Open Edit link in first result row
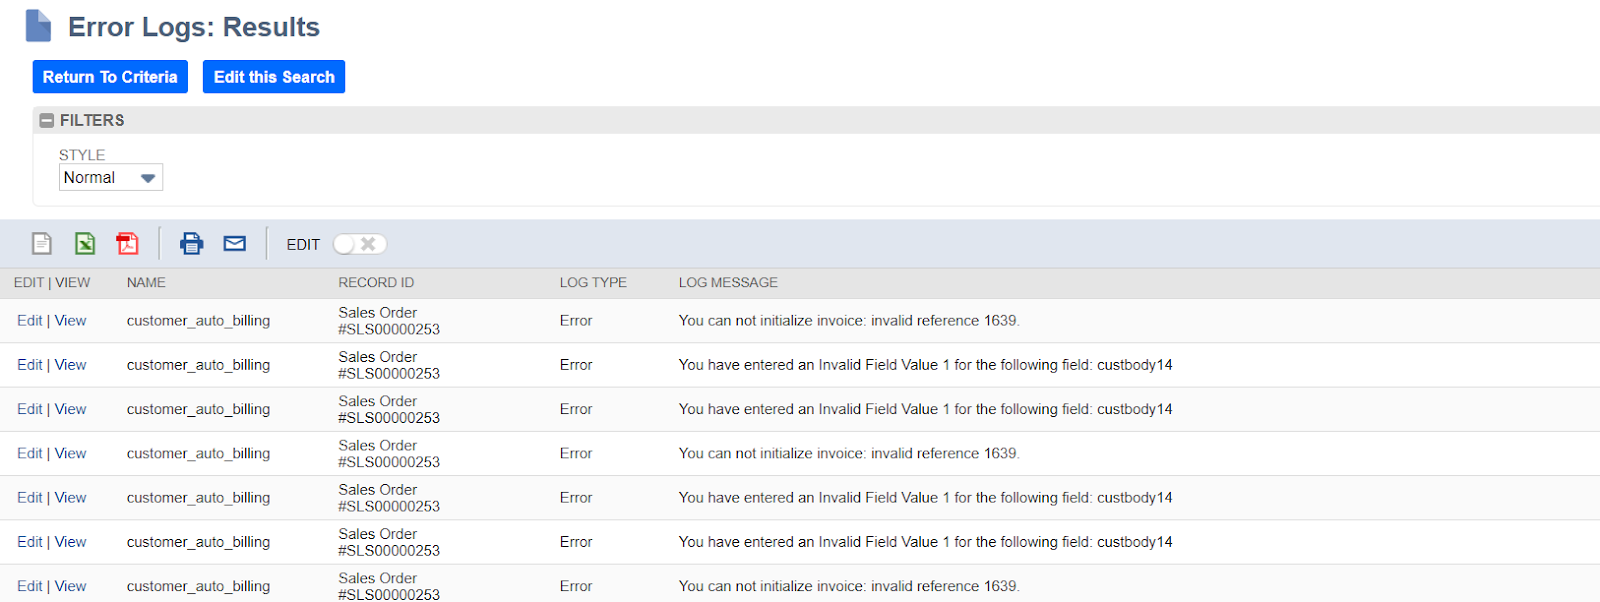1600x602 pixels. 29,321
